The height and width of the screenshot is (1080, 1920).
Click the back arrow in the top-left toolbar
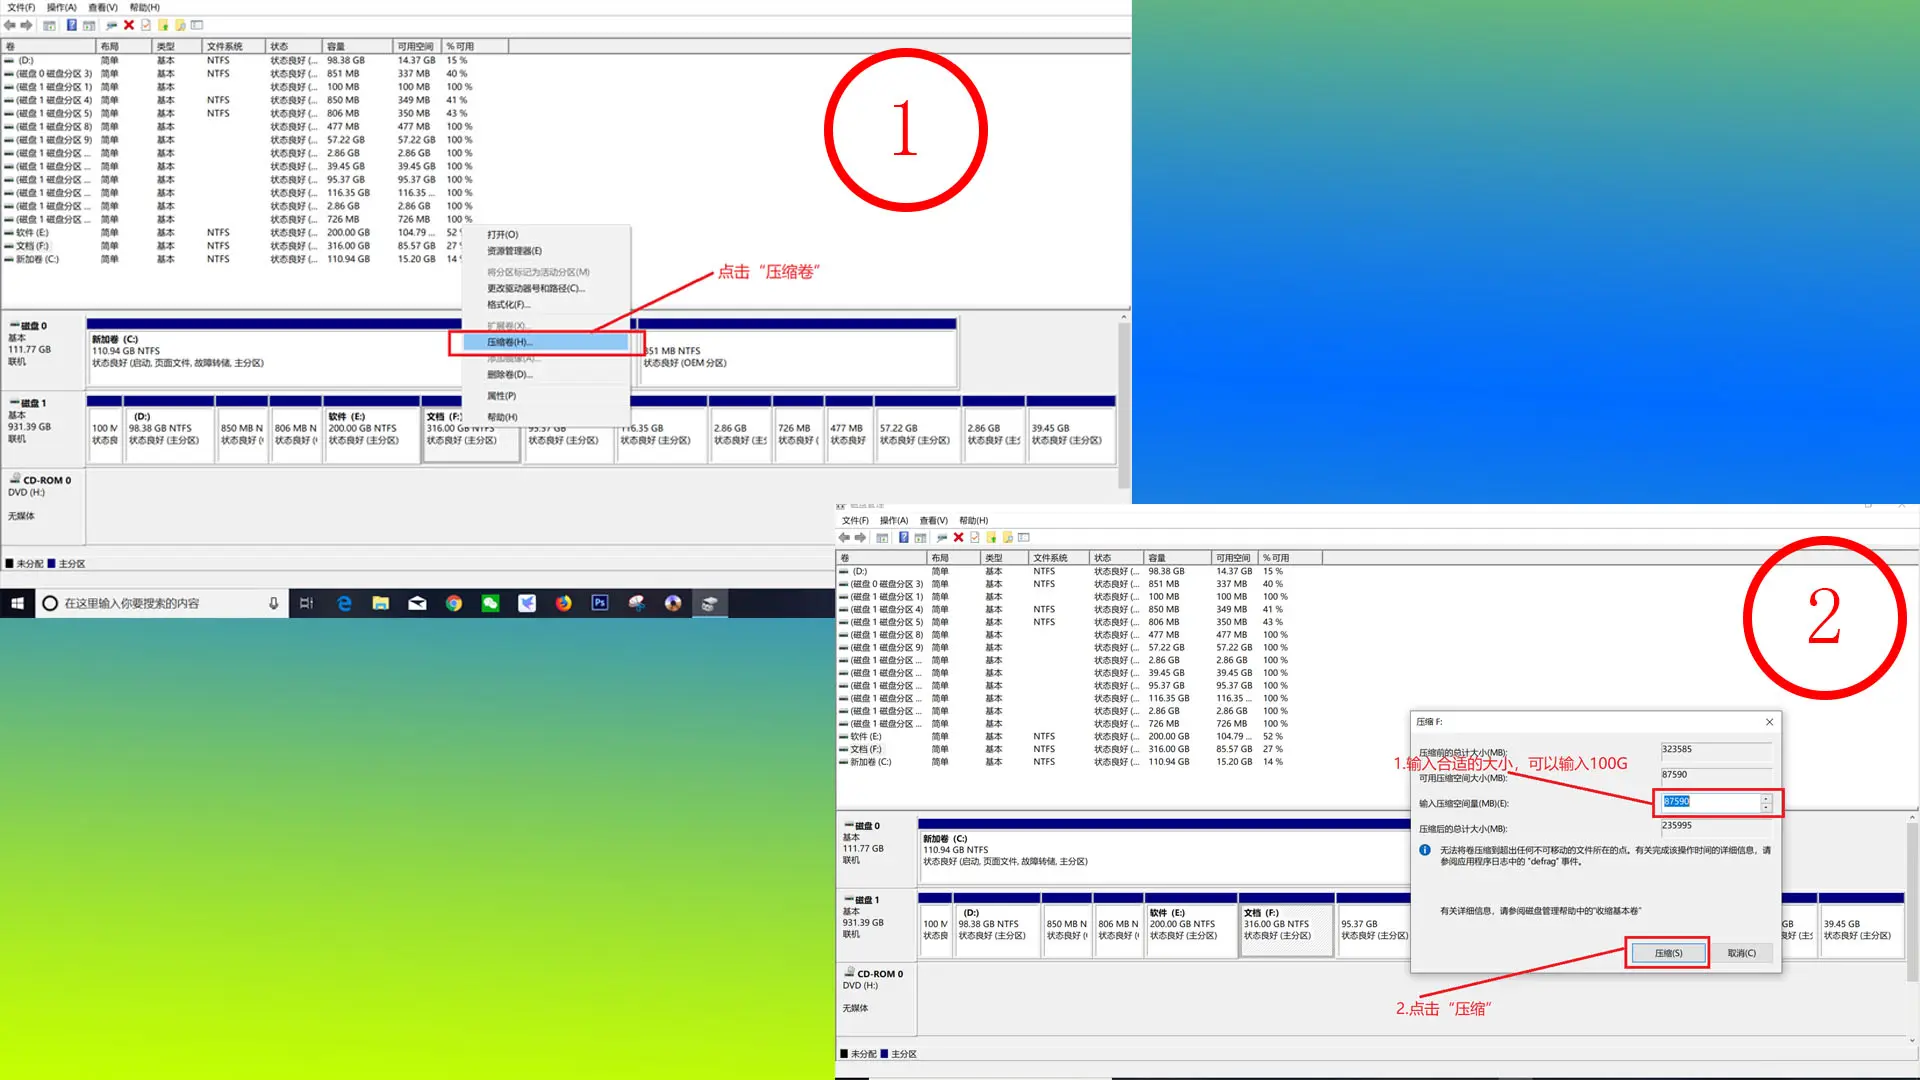click(x=9, y=25)
